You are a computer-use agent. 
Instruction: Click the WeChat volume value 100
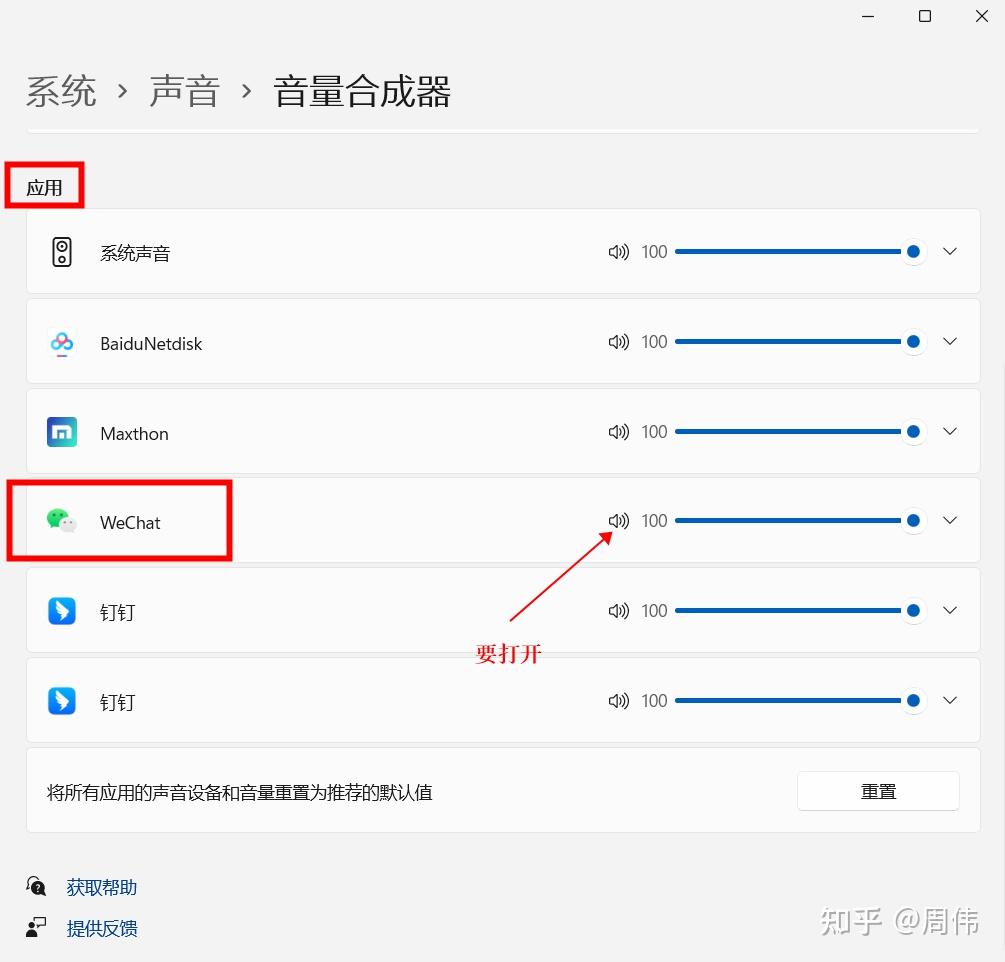coord(654,520)
